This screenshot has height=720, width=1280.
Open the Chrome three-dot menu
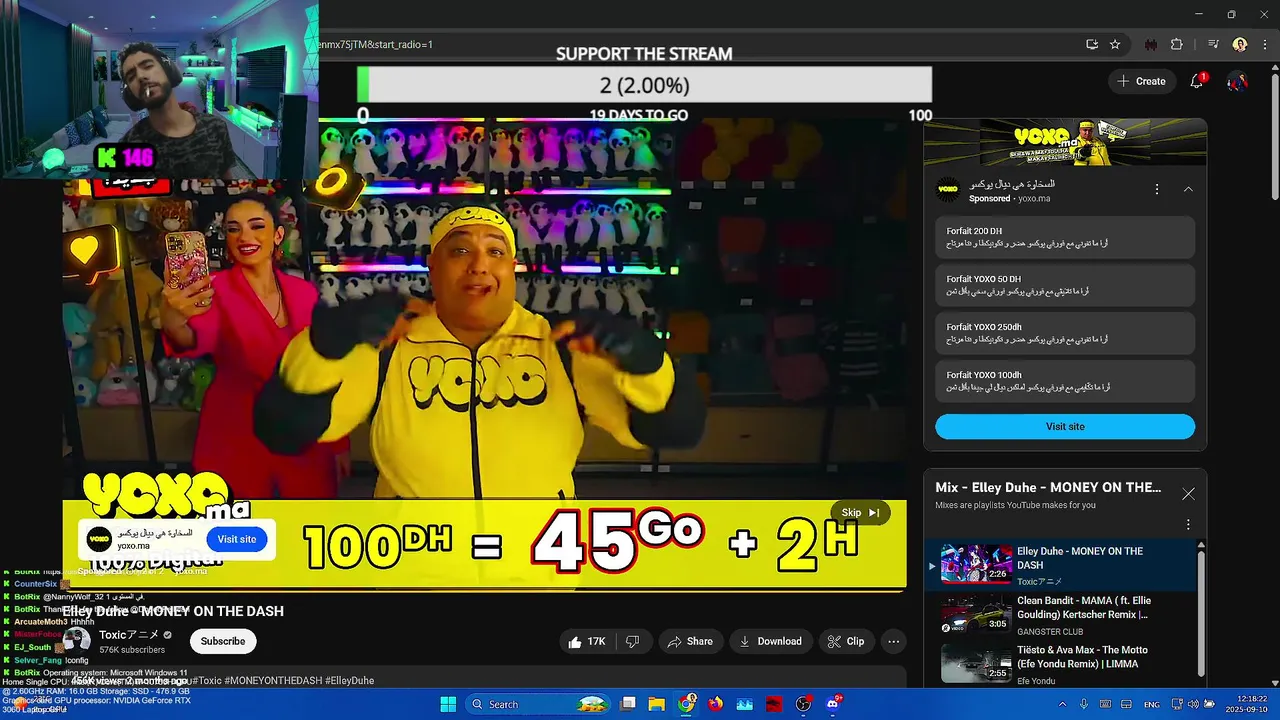(1264, 44)
